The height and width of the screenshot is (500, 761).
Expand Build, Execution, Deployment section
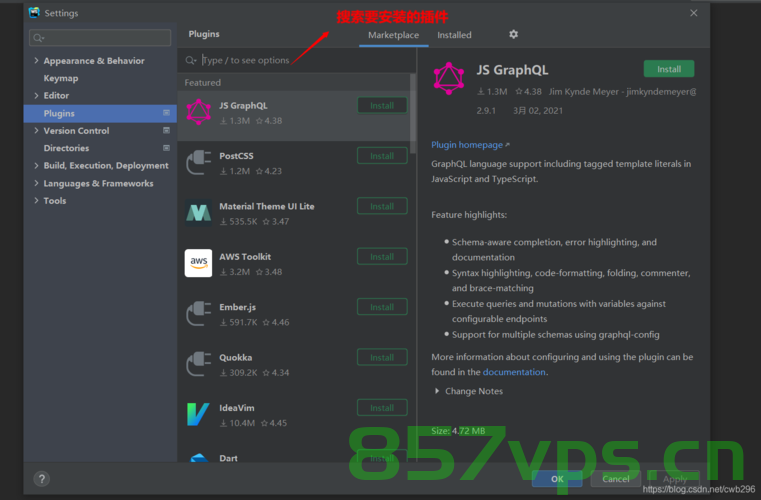(x=36, y=166)
